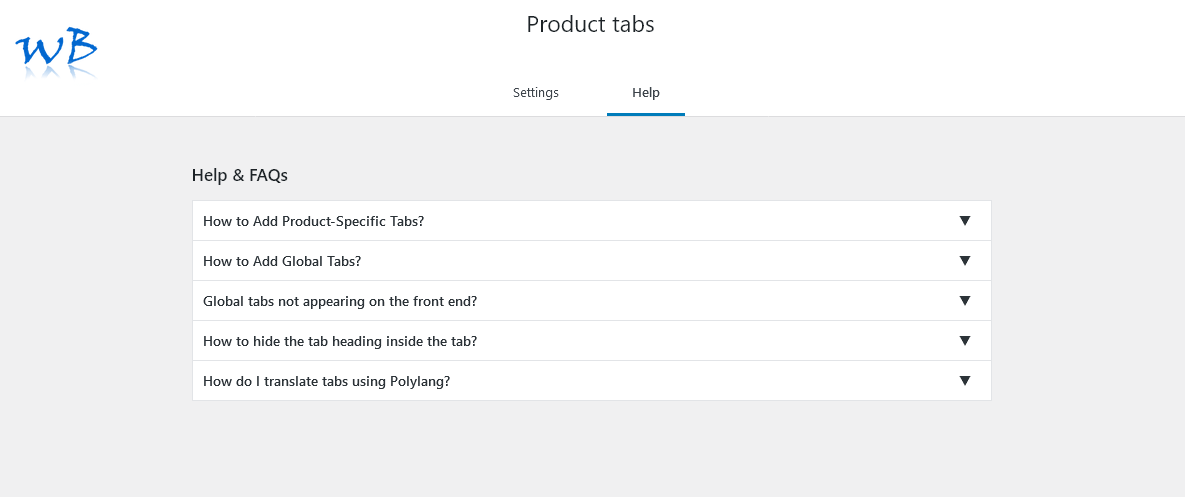
Task: Click the arrow beside Product-Specific Tabs question
Action: pyautogui.click(x=965, y=221)
